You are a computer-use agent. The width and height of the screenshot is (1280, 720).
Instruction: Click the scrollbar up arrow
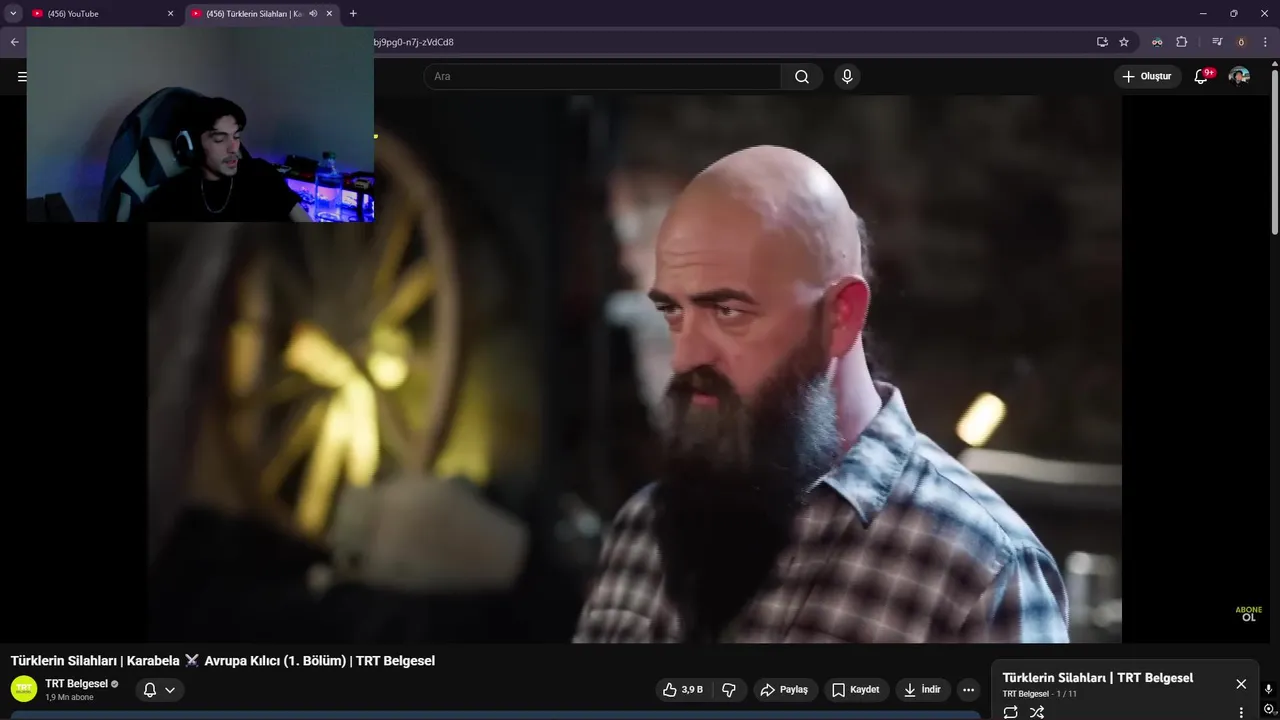click(1274, 64)
